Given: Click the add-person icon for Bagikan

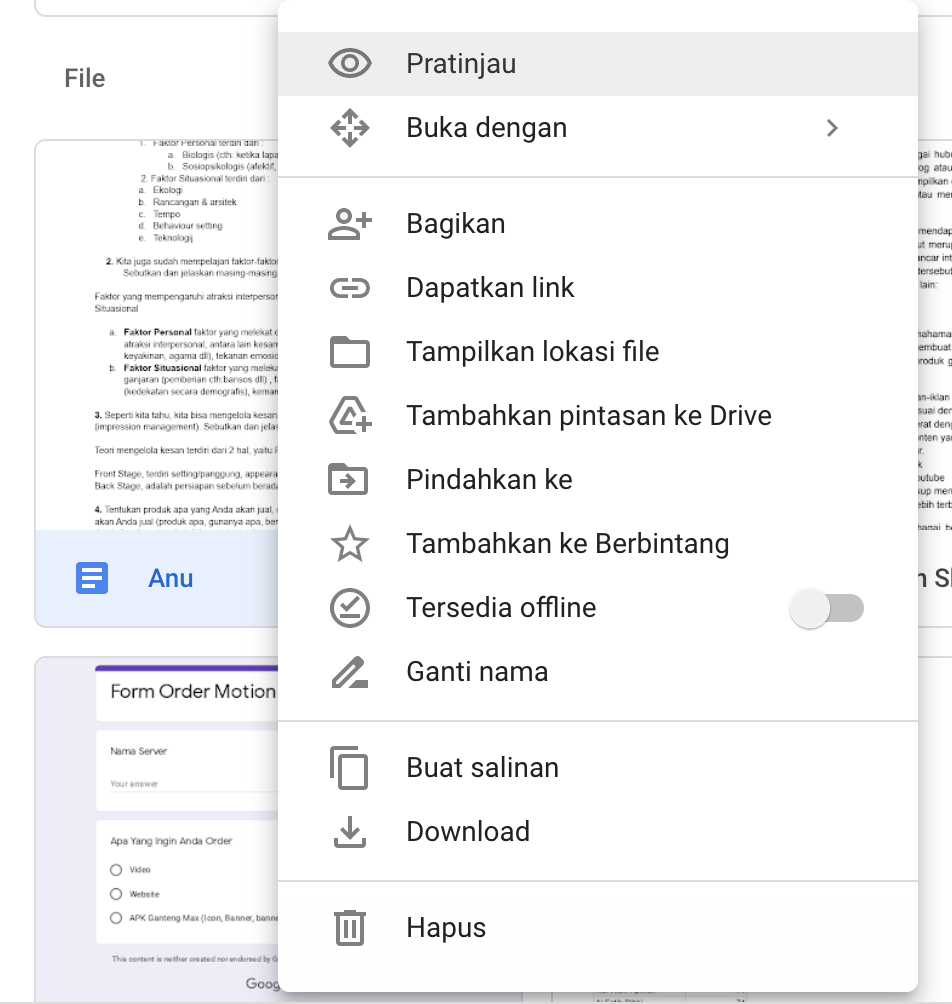Looking at the screenshot, I should (349, 224).
